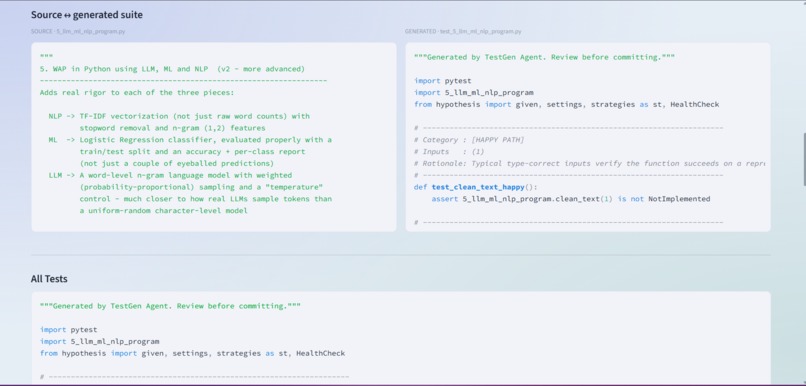Click the "def test_clean_text_happy():" line
Screen dimensions: 806x386
(x=475, y=187)
